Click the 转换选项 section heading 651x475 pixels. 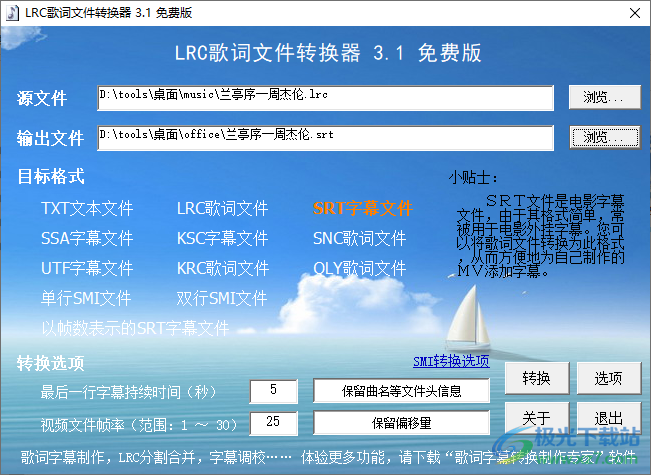click(51, 363)
